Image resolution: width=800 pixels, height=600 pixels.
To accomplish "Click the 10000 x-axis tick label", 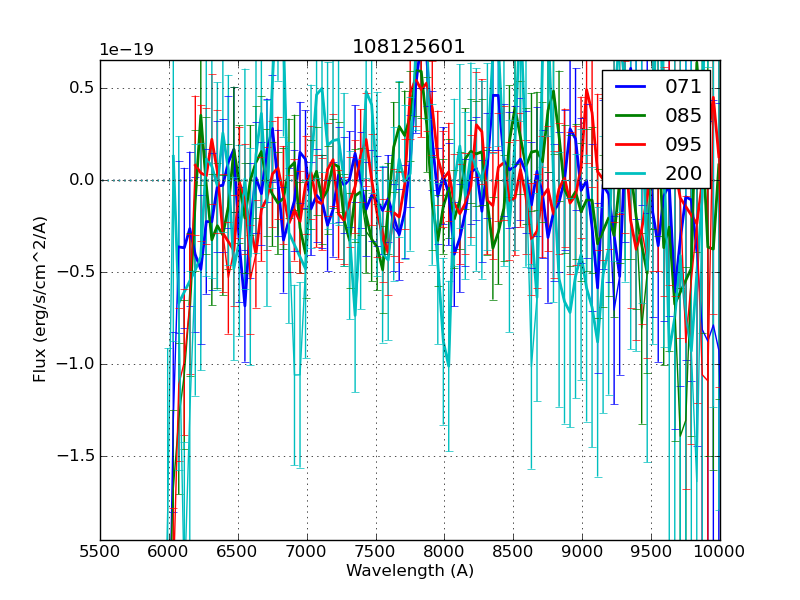I will pyautogui.click(x=719, y=551).
